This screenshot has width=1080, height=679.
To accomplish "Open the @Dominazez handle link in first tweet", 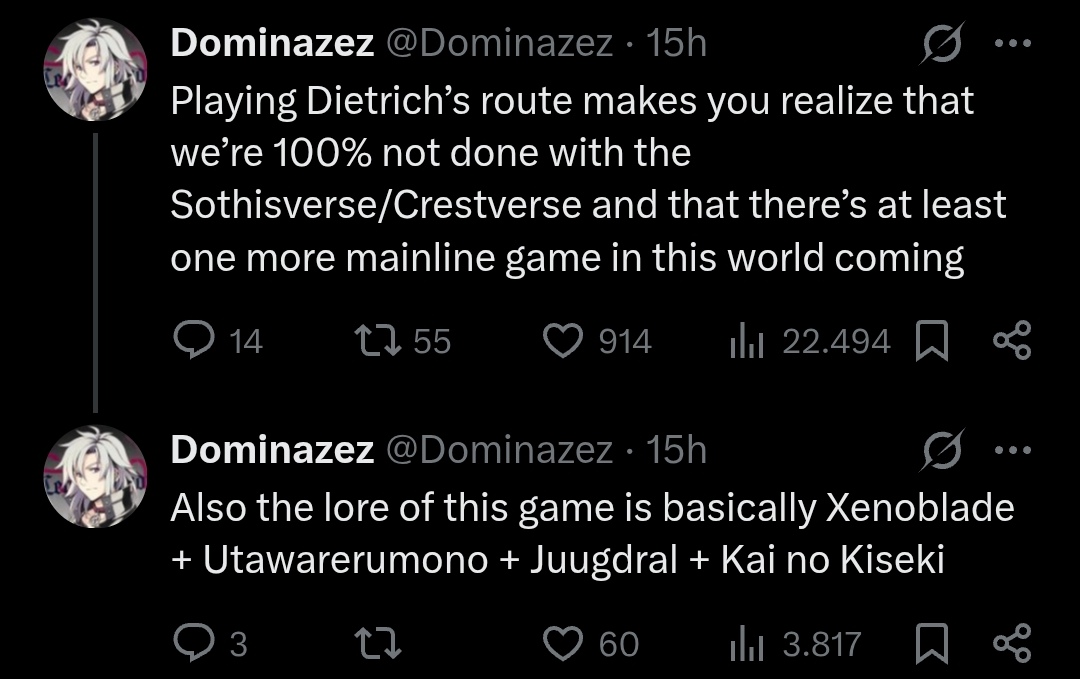I will click(499, 43).
